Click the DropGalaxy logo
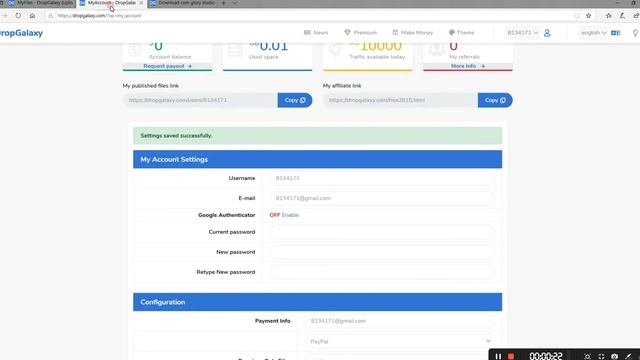Image resolution: width=640 pixels, height=360 pixels. [21, 33]
